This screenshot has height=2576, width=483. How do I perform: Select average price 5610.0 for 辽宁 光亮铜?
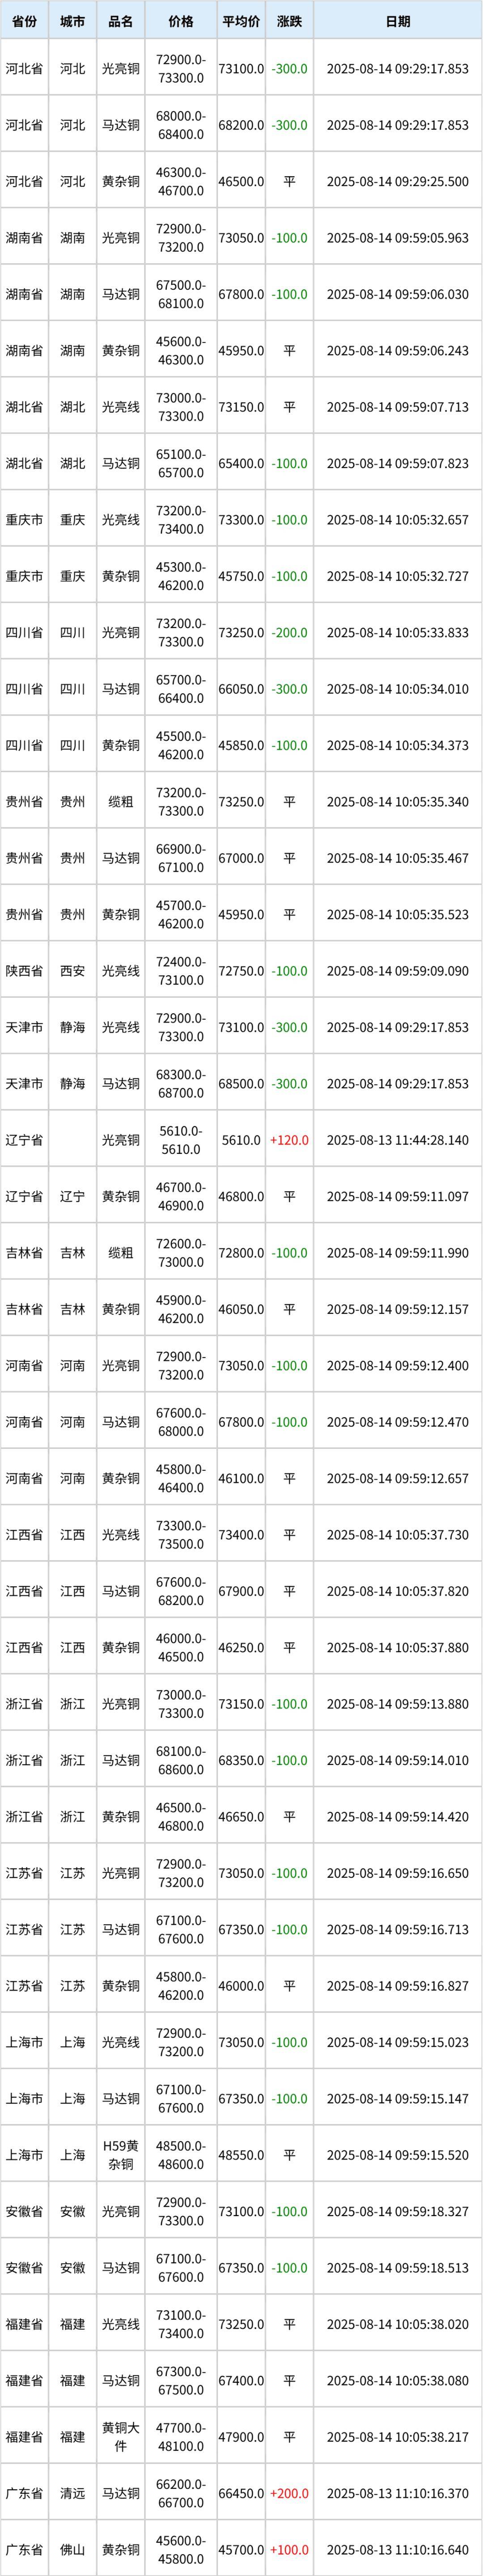[241, 1140]
